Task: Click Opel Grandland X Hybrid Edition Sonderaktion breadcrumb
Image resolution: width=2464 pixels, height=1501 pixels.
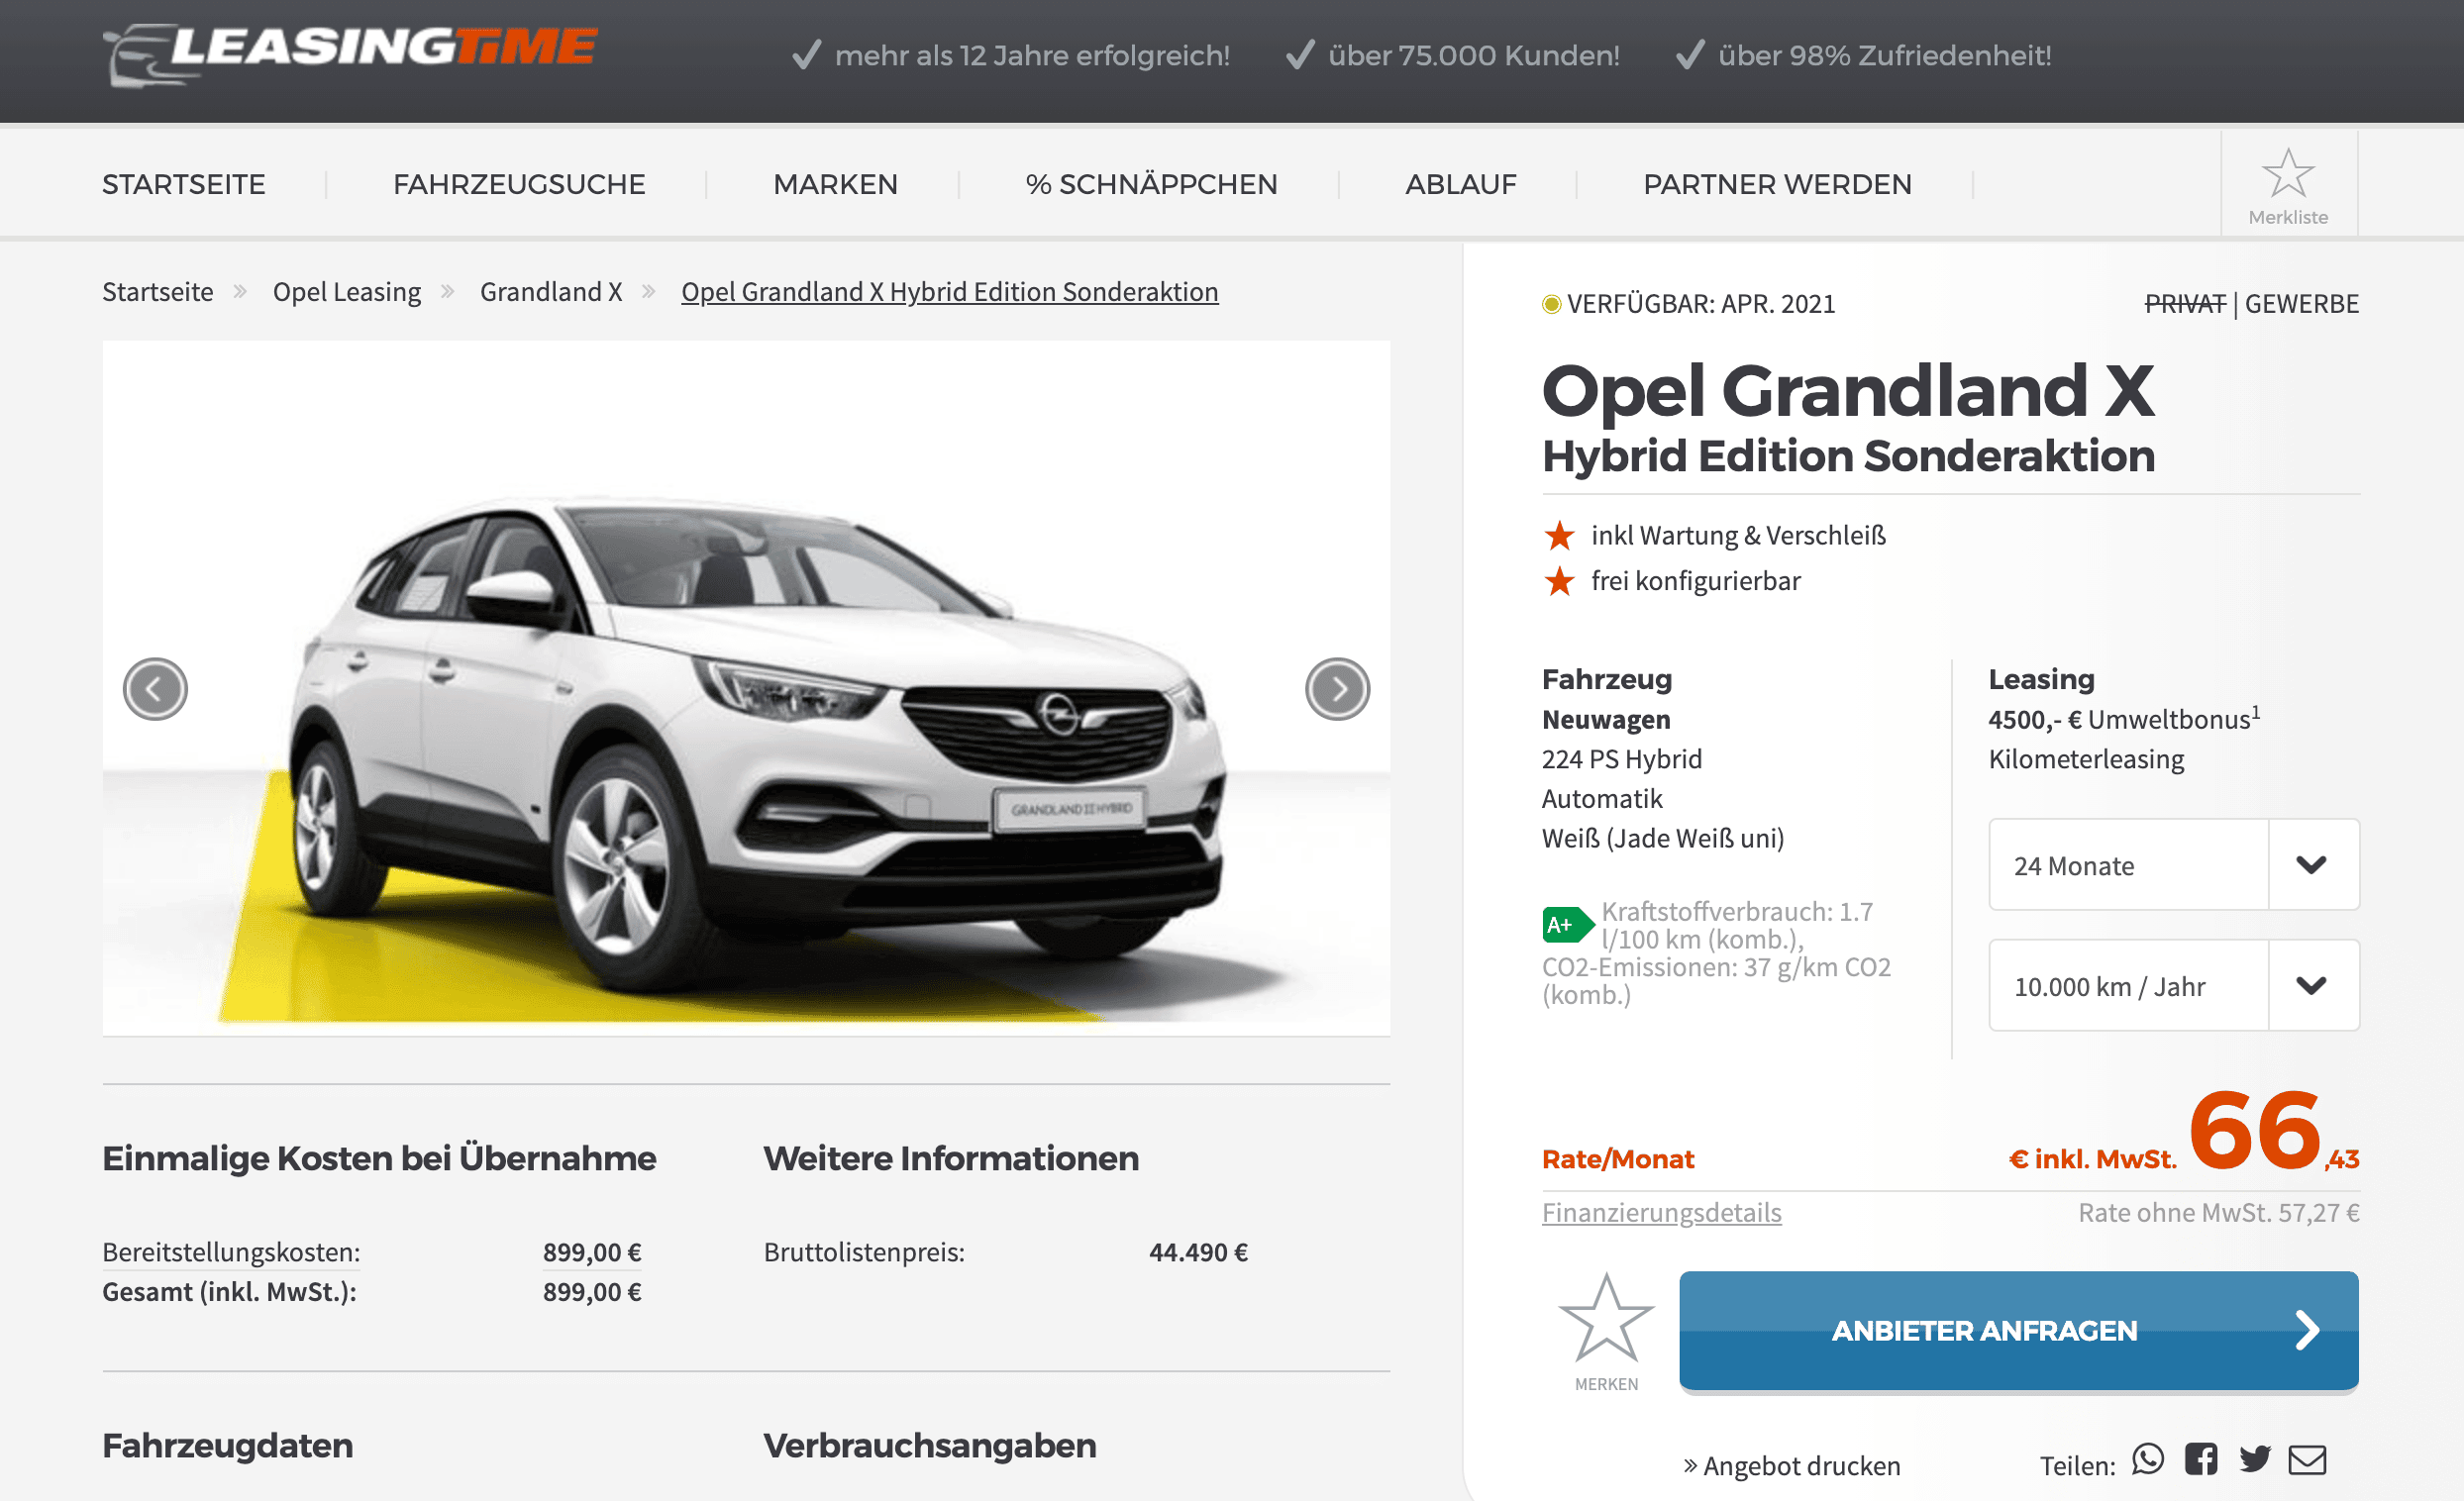Action: click(950, 292)
